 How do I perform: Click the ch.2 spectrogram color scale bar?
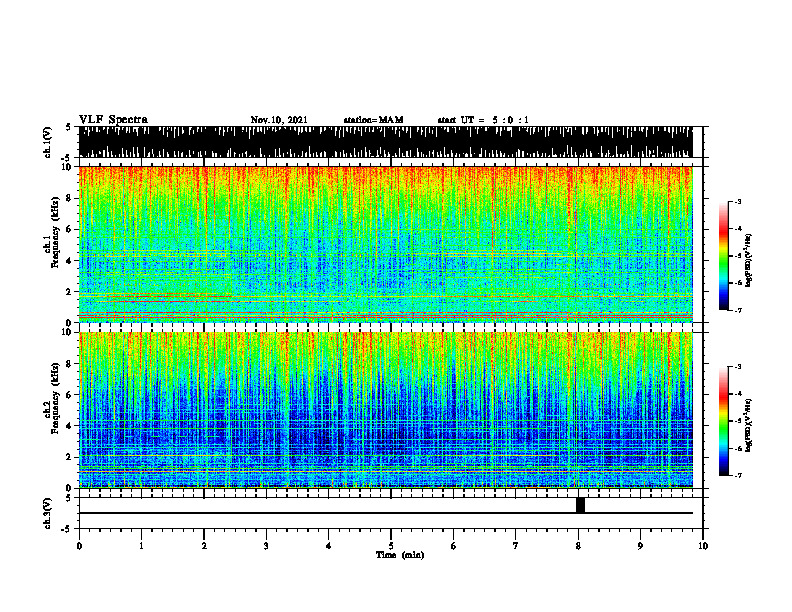[723, 421]
